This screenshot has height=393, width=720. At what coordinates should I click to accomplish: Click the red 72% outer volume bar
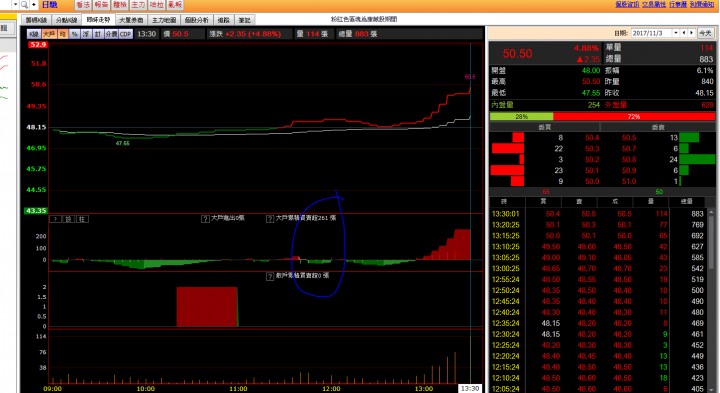(x=634, y=117)
